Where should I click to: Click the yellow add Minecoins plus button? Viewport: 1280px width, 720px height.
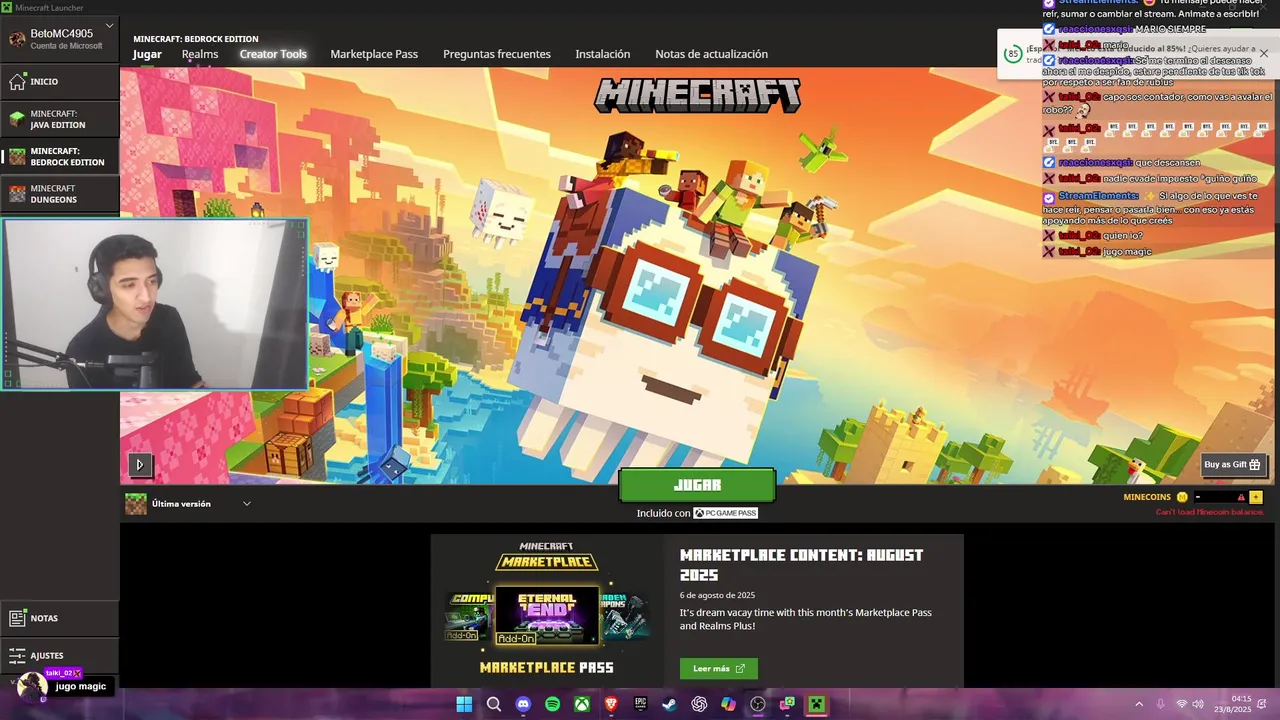point(1256,497)
